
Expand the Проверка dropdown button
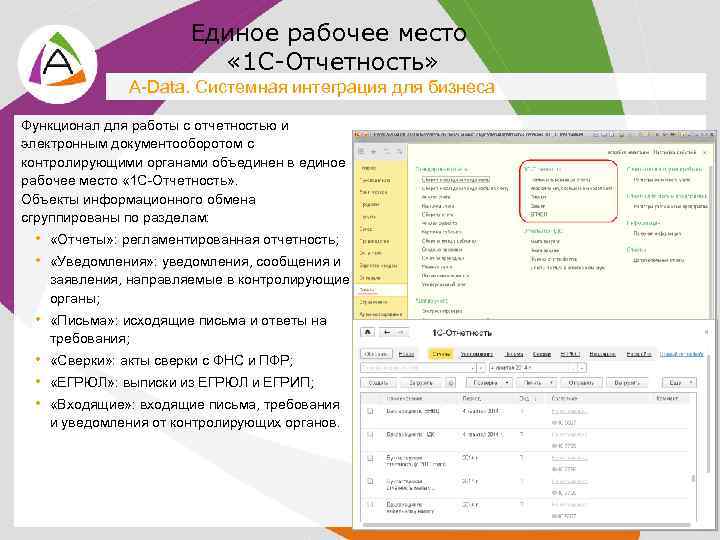489,382
